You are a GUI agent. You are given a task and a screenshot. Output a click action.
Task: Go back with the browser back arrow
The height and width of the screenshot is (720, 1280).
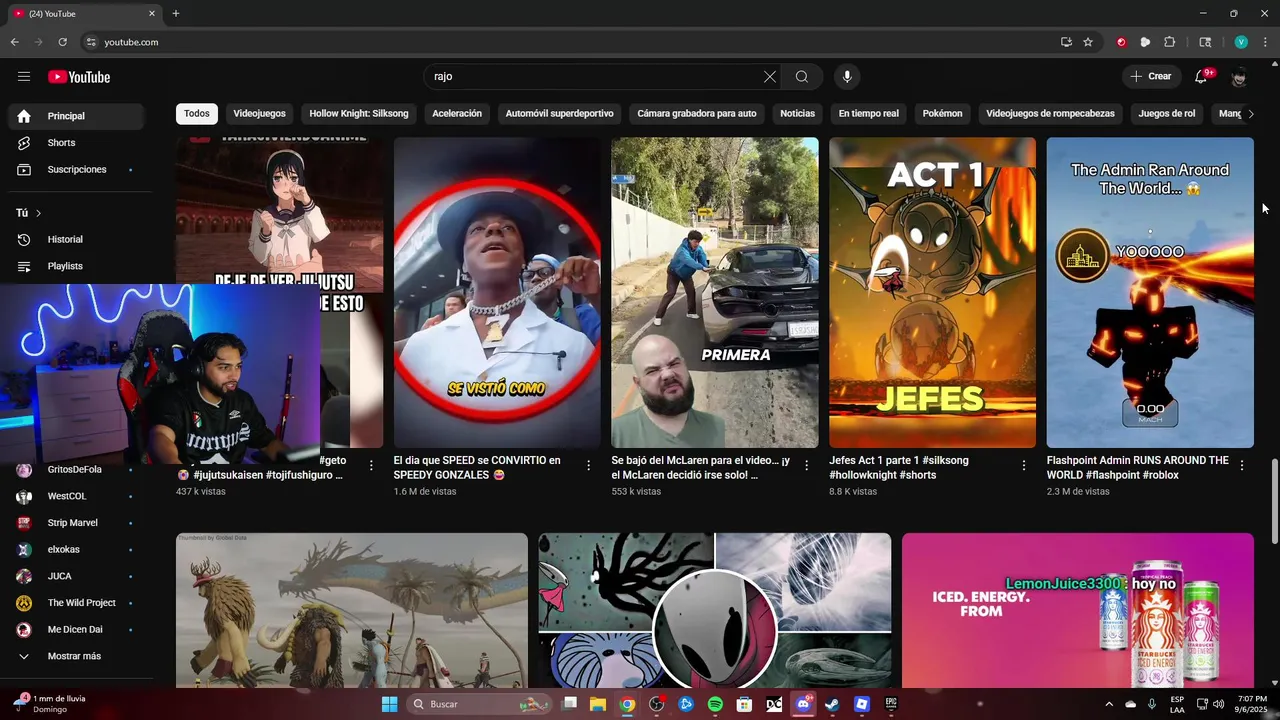(x=14, y=42)
